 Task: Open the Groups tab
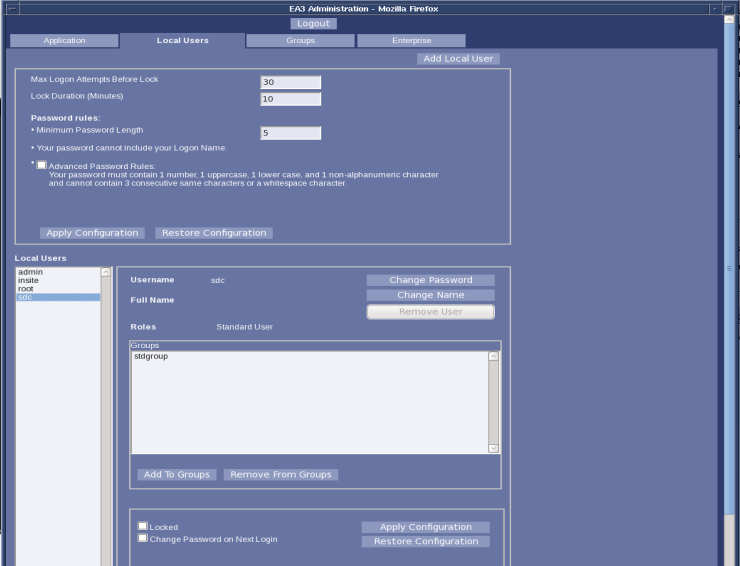pos(300,41)
